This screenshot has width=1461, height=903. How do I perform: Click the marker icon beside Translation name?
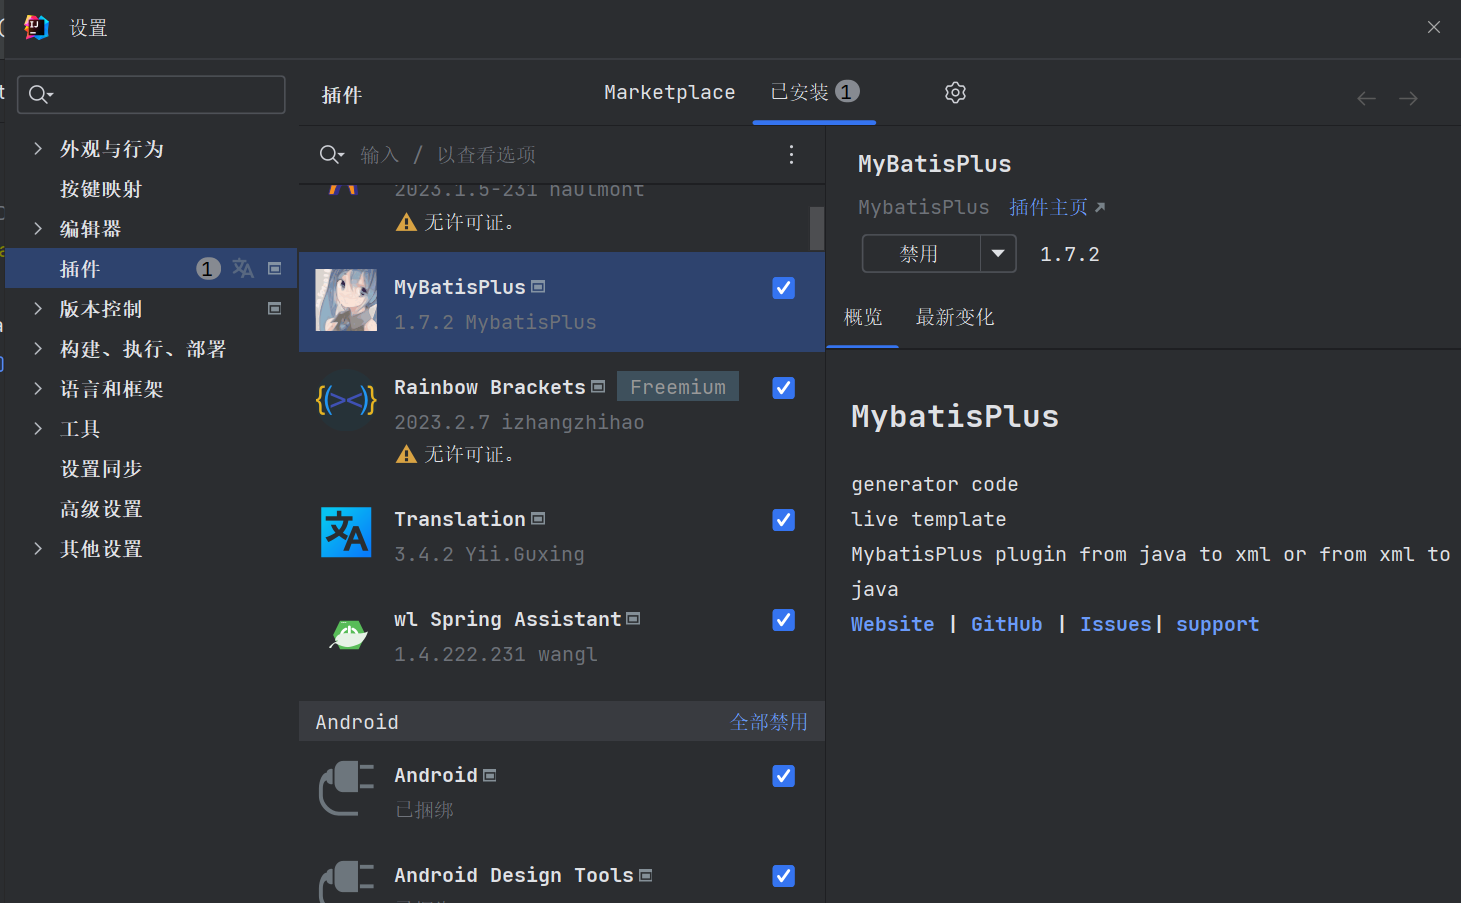pos(538,519)
